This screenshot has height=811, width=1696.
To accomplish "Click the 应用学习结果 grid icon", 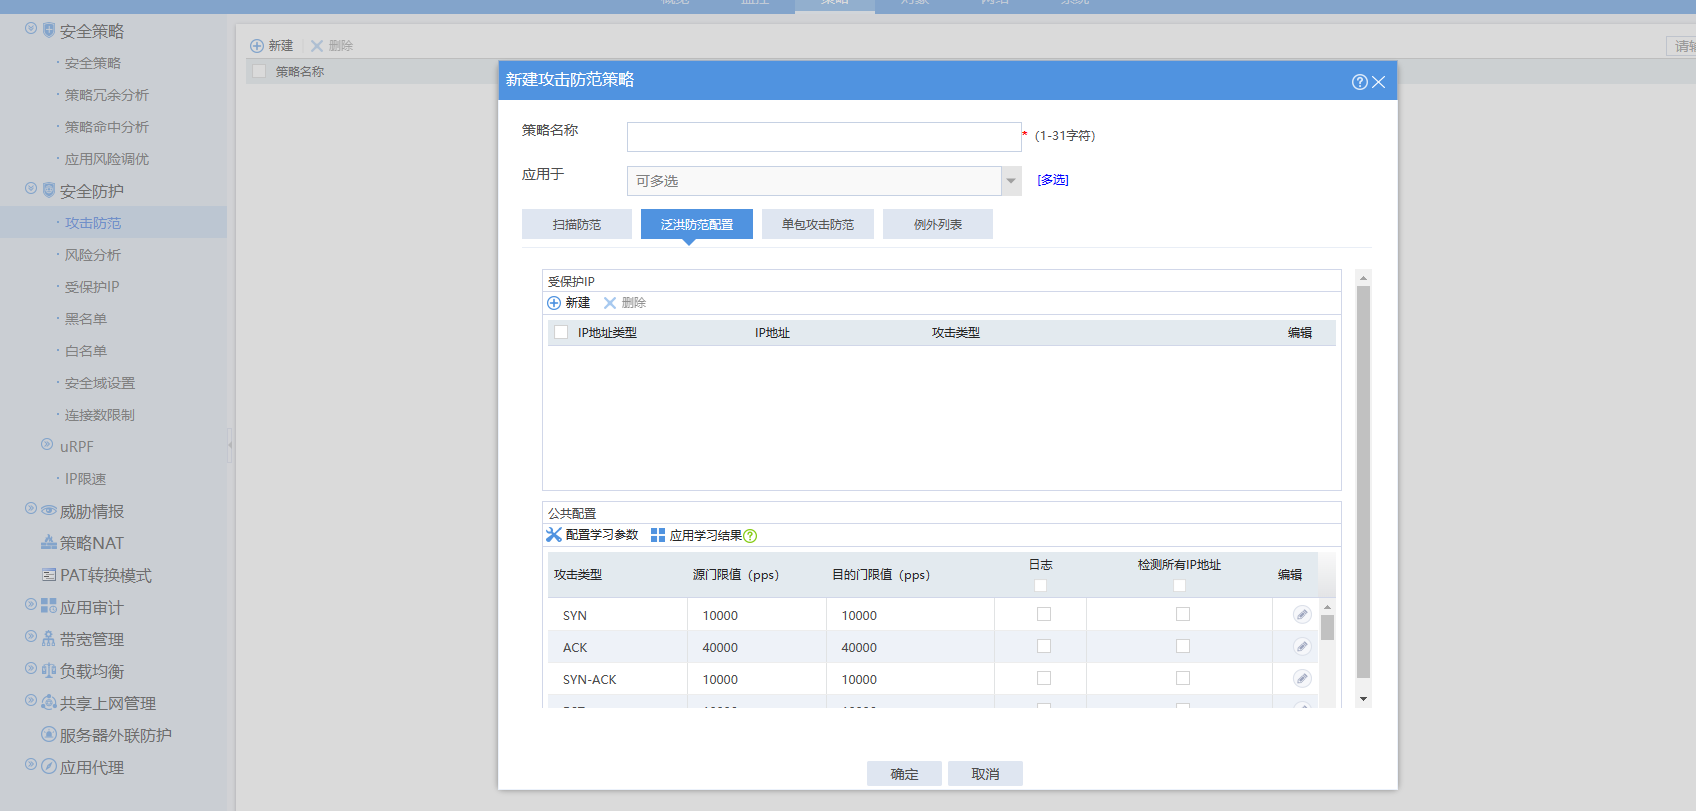I will [x=658, y=535].
